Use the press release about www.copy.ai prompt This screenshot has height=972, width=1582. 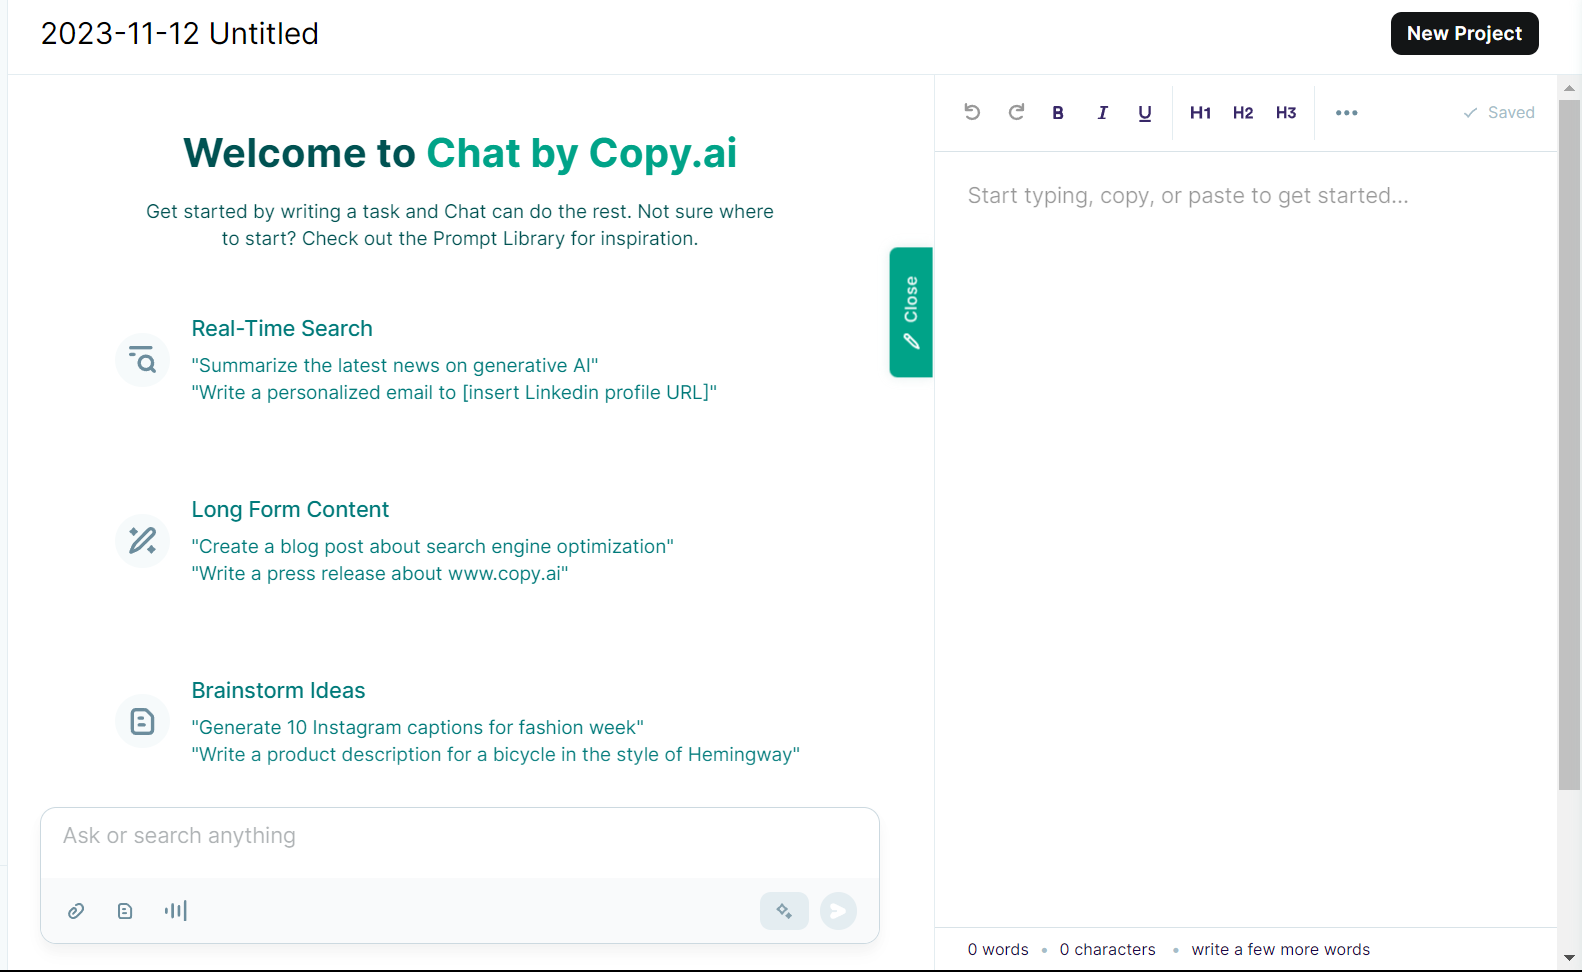[x=380, y=574]
